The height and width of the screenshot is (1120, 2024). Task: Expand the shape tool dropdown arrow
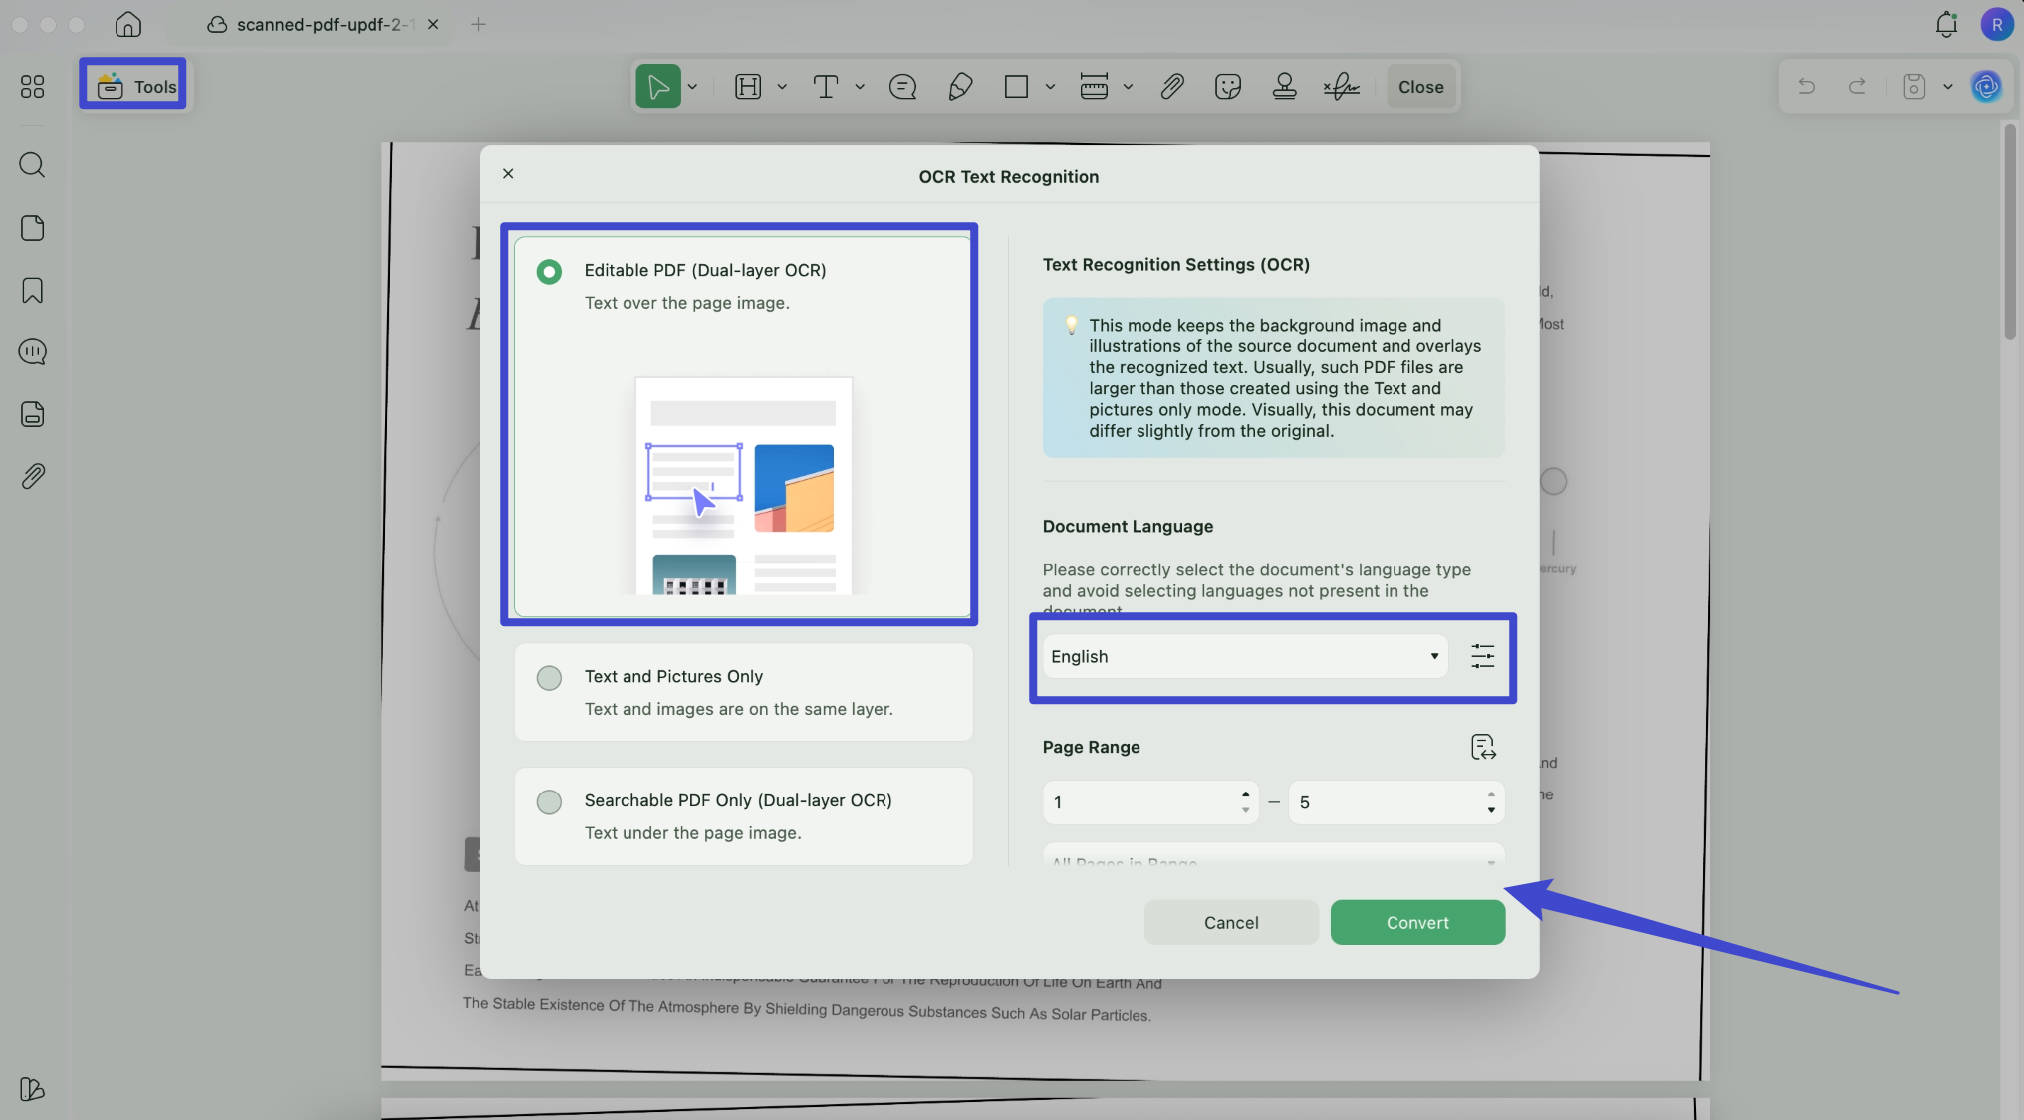(x=1050, y=87)
